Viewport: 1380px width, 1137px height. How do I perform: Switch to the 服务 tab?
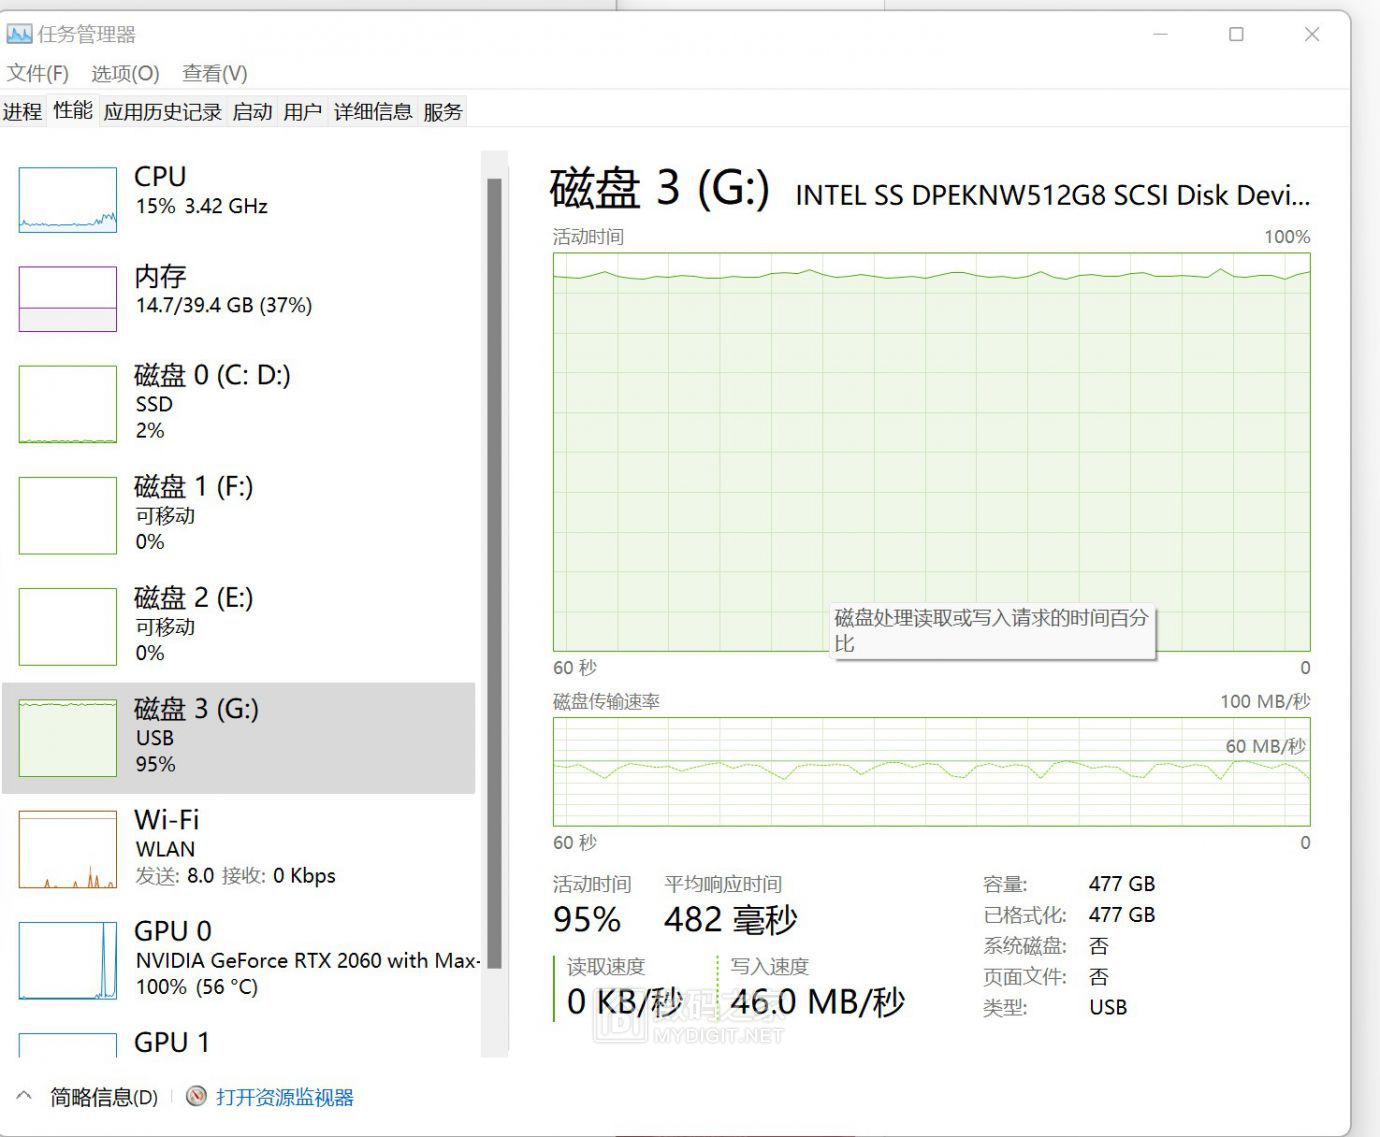coord(442,111)
